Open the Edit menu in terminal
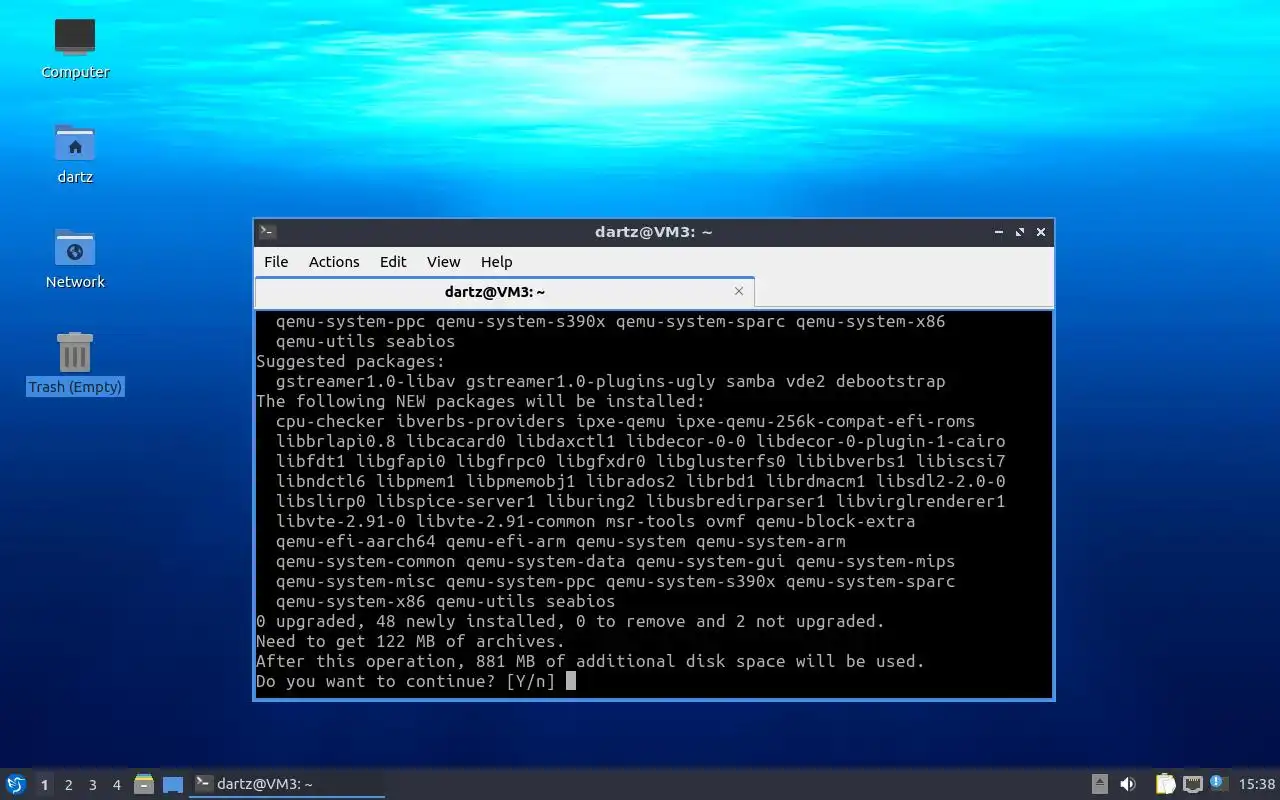The height and width of the screenshot is (800, 1280). point(393,262)
